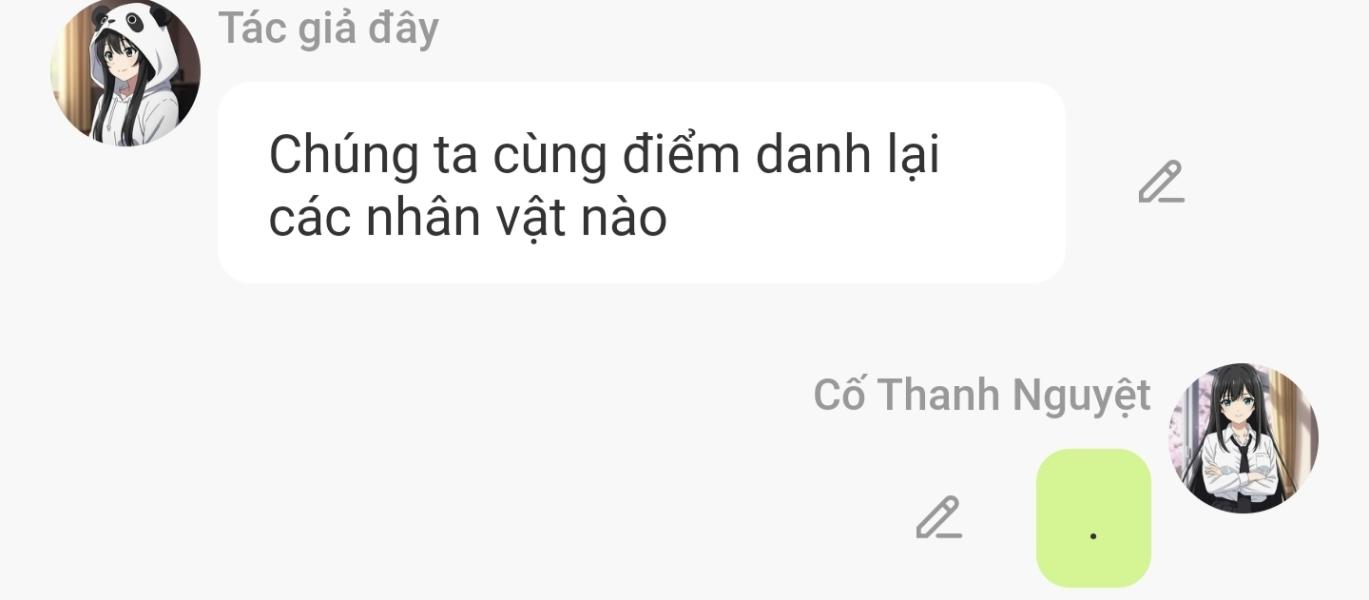Click the text 'các nhân vật nào'
The image size is (1369, 600).
tap(467, 219)
